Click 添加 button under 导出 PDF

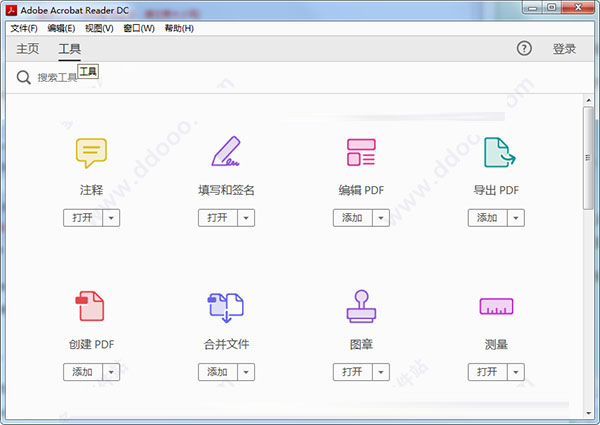pos(488,218)
